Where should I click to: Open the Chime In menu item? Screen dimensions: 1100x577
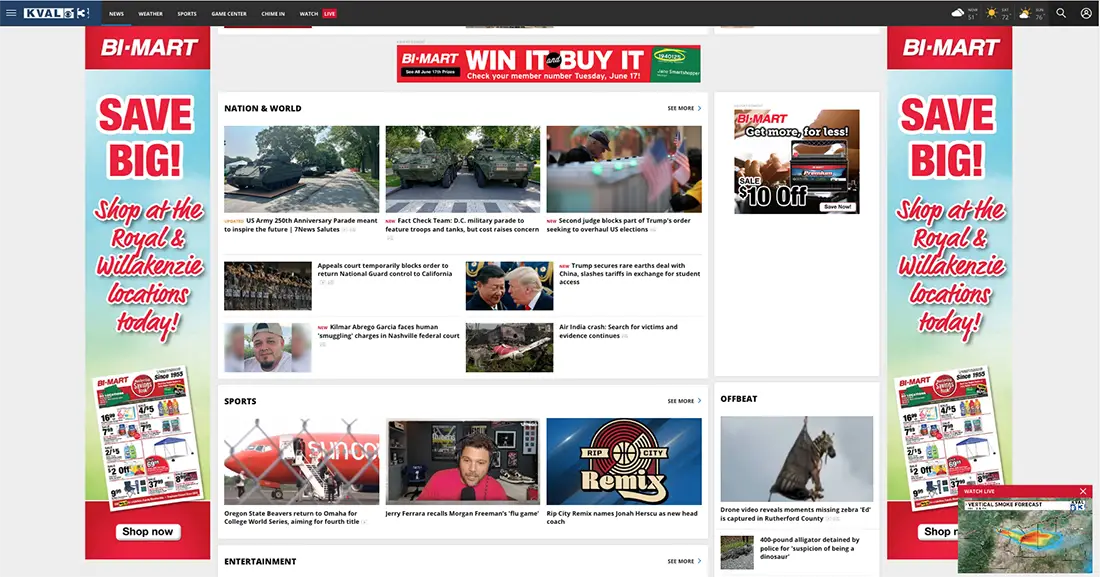[273, 13]
